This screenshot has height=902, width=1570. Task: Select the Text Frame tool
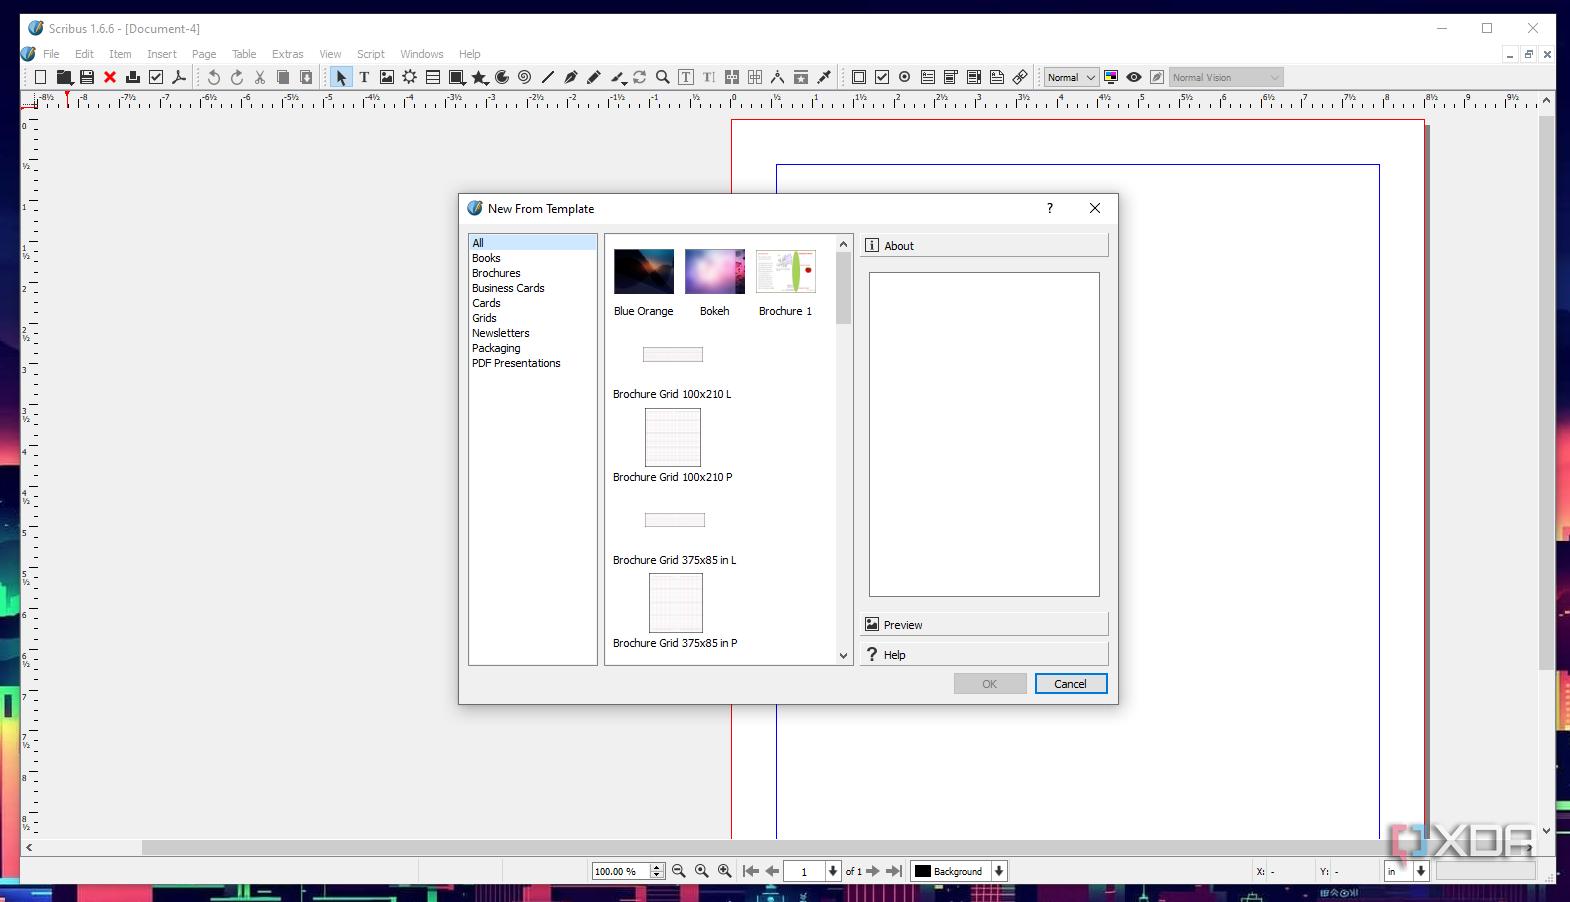pyautogui.click(x=364, y=77)
